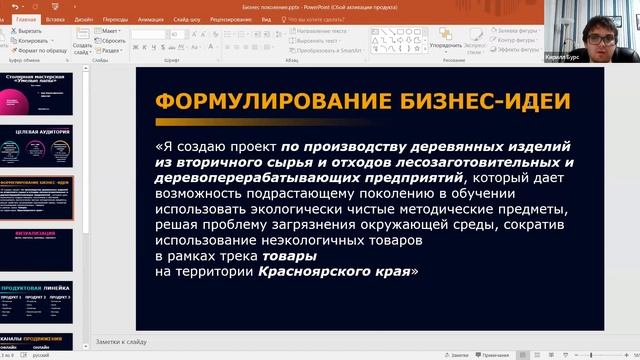Screen dimensions: 640x360
Task: Open the Change Case (Aa) dropdown
Action: [x=195, y=47]
